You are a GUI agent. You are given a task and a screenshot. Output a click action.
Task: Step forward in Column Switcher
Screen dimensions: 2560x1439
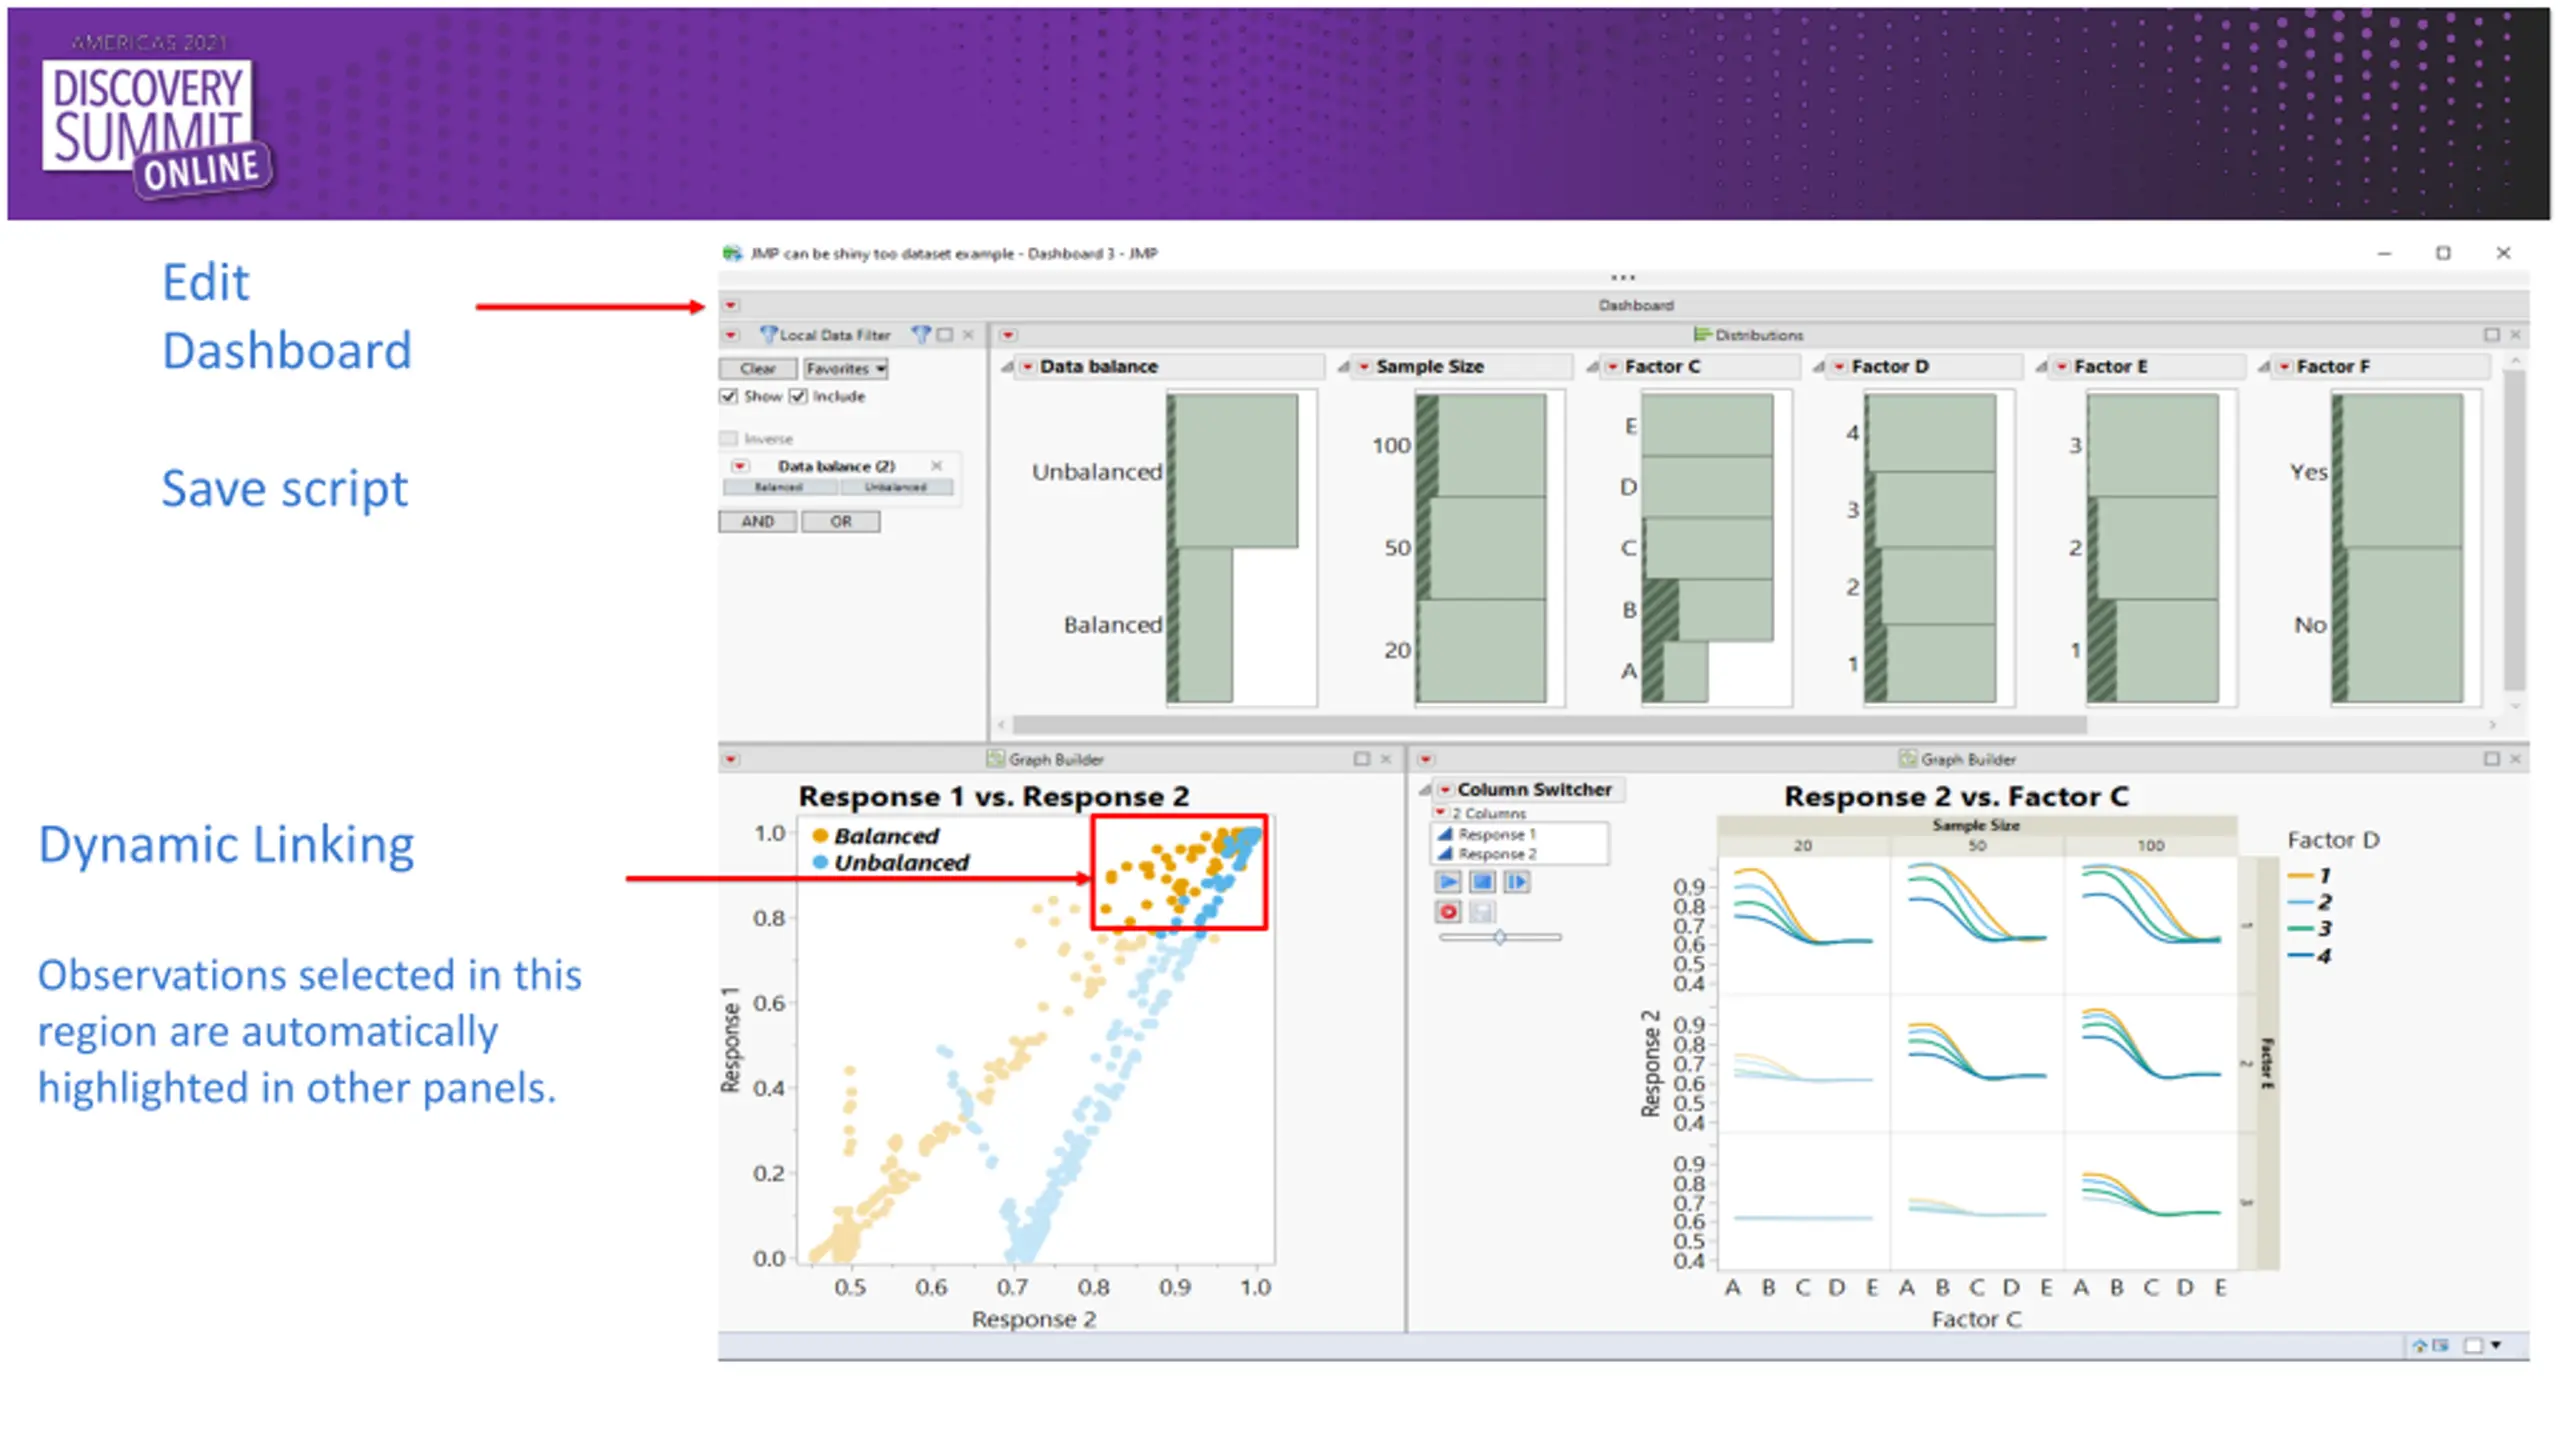coord(1517,882)
